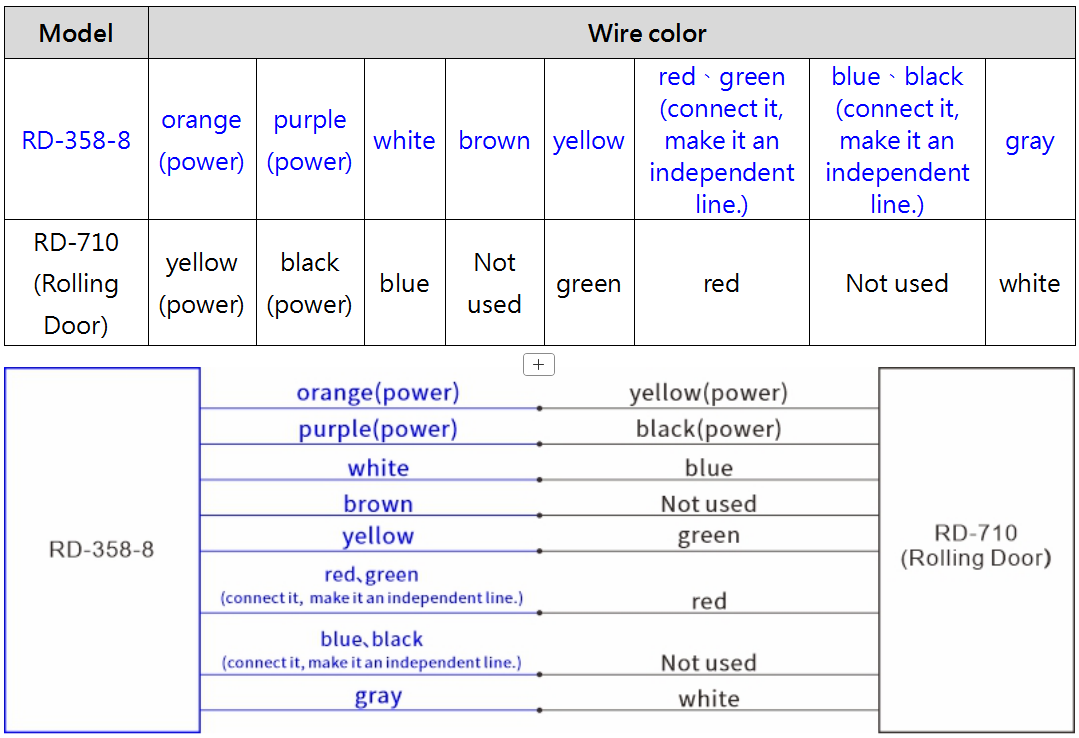Click the black (power) table cell

tap(309, 283)
